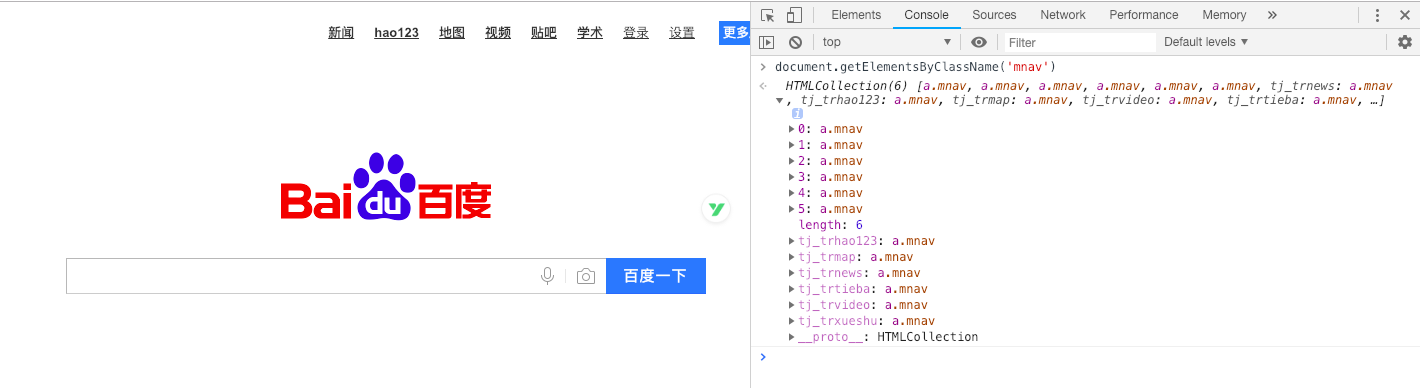Open the live expression eye icon
Image resolution: width=1420 pixels, height=388 pixels.
click(979, 42)
